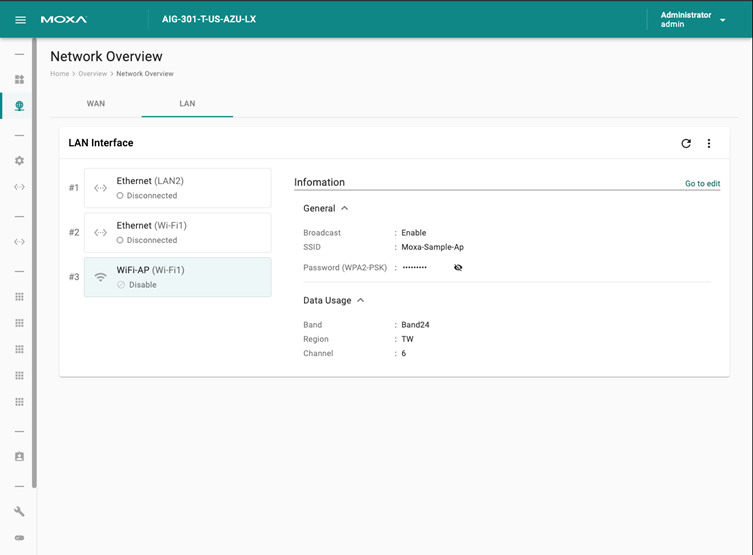The height and width of the screenshot is (555, 753).
Task: Open the Administrator account dropdown arrow
Action: [x=722, y=20]
